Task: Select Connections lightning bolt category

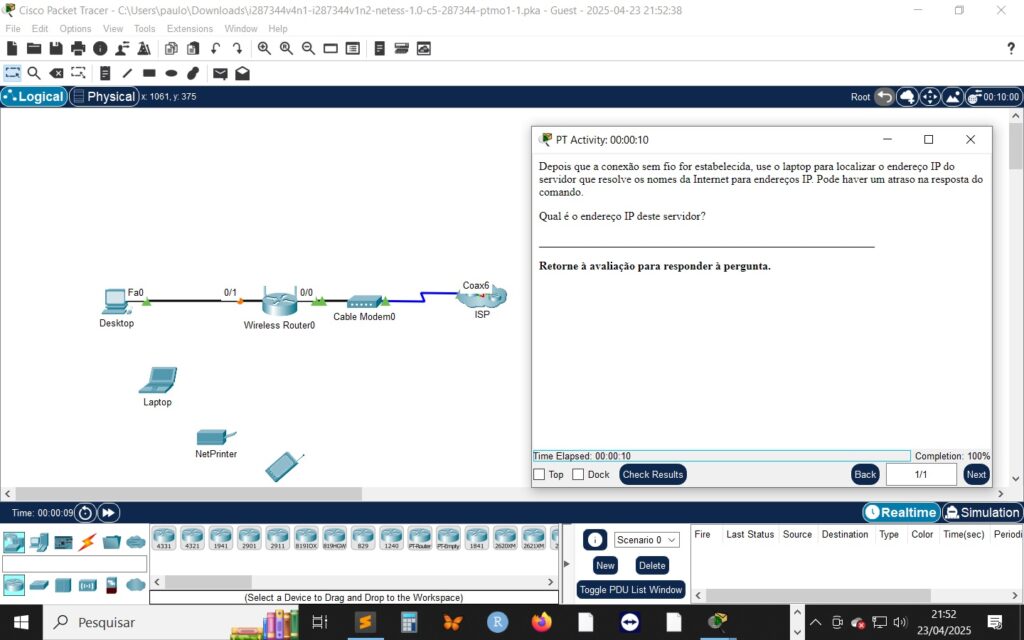Action: 87,541
